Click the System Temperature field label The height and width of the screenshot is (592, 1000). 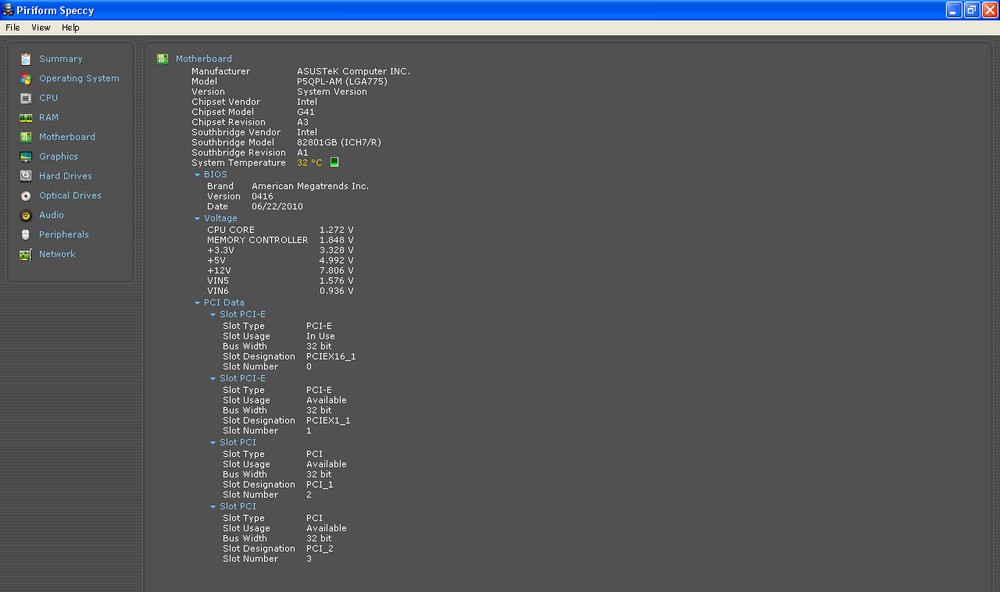(239, 163)
